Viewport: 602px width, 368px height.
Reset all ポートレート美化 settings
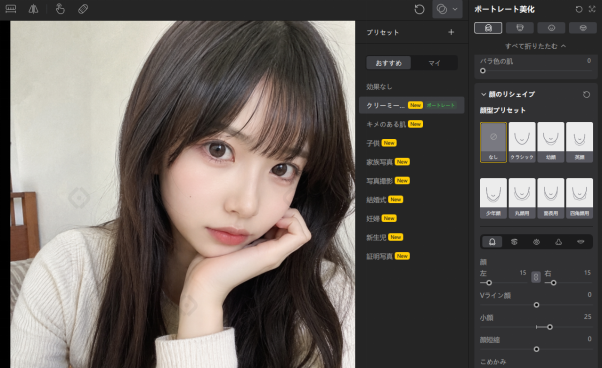[579, 9]
